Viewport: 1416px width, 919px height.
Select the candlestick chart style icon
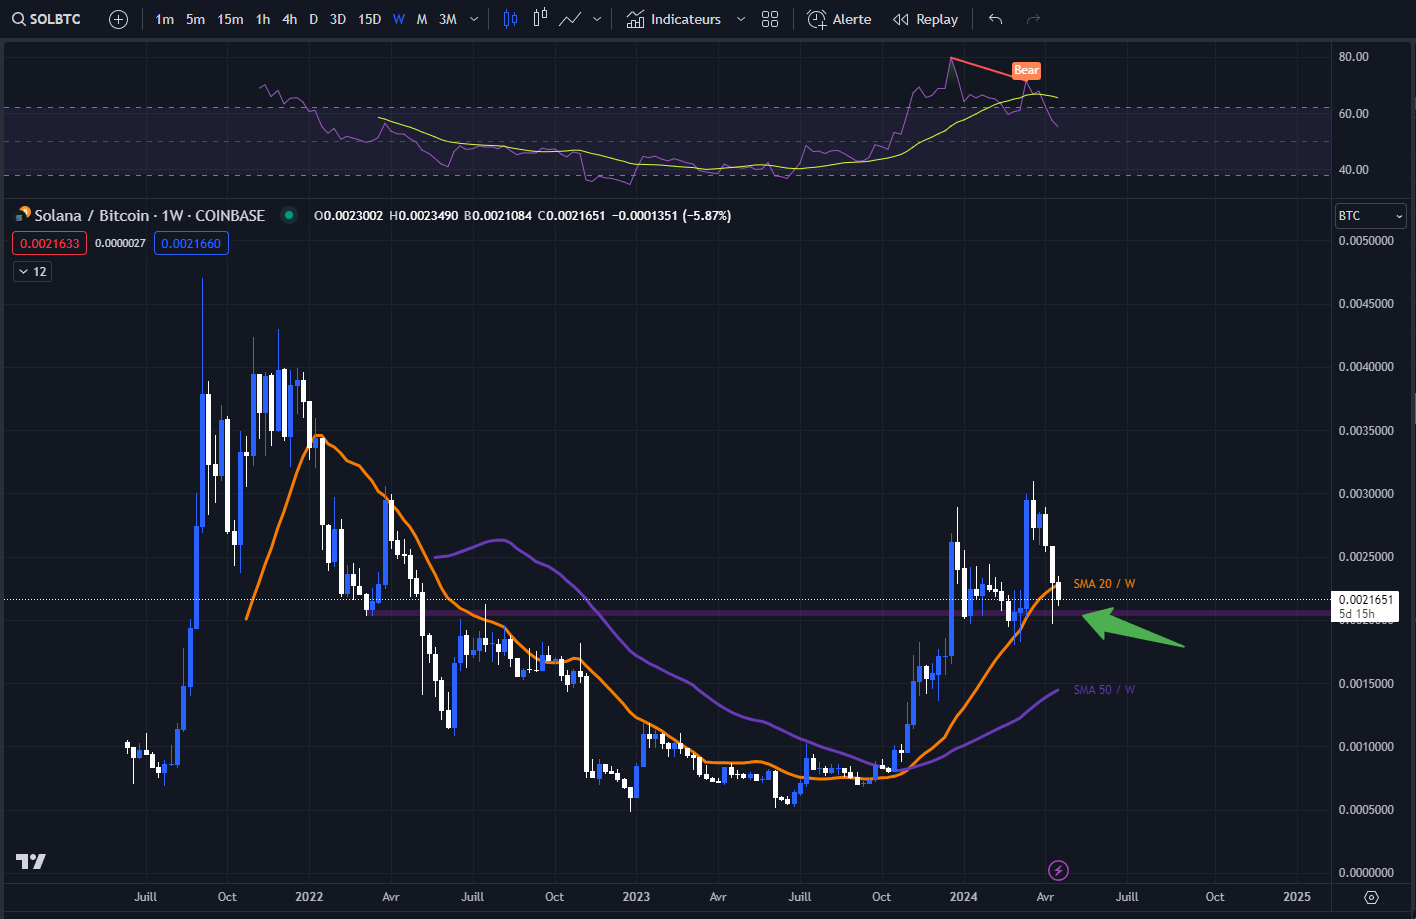pyautogui.click(x=509, y=18)
